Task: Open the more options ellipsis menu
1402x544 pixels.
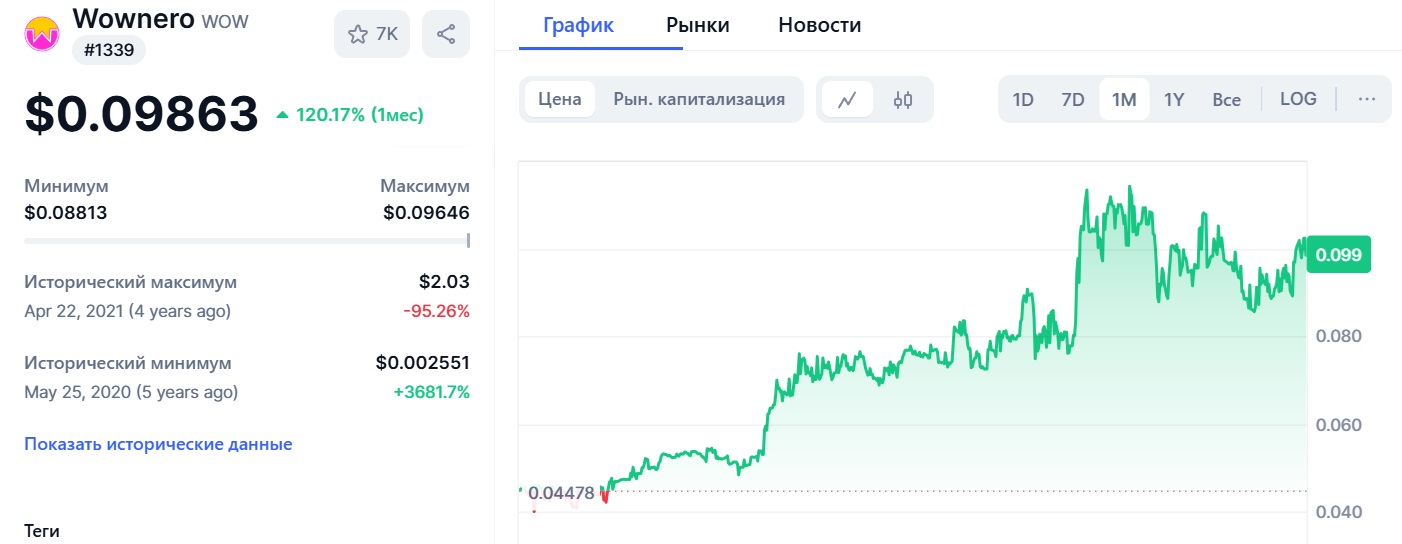Action: coord(1366,99)
